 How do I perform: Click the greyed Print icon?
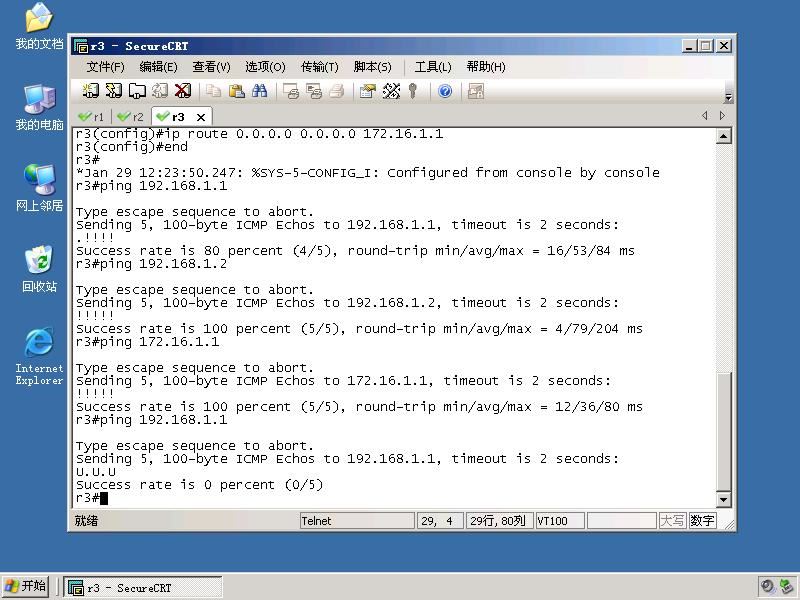337,91
